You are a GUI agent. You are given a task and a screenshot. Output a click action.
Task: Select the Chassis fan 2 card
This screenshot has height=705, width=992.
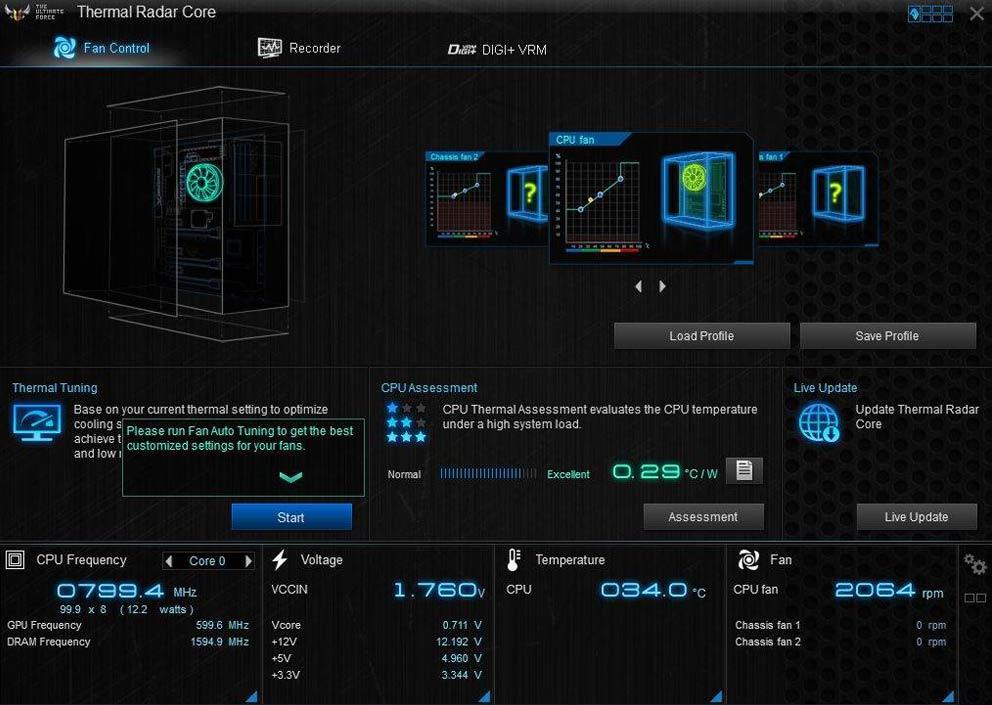(x=487, y=198)
